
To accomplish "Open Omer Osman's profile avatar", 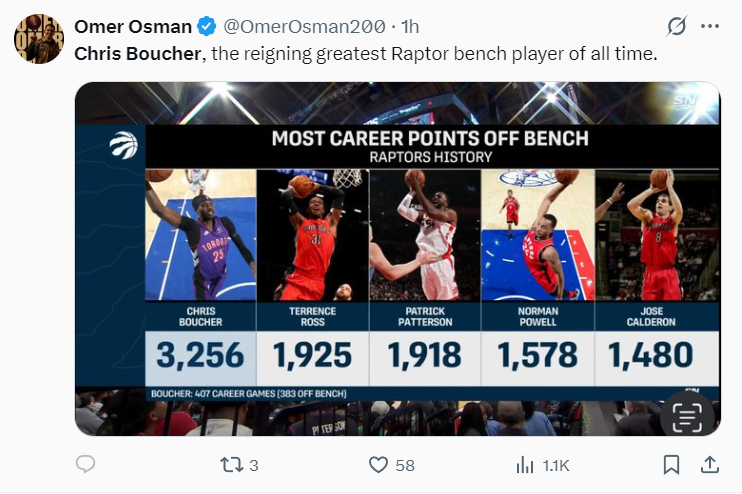I will click(x=39, y=40).
